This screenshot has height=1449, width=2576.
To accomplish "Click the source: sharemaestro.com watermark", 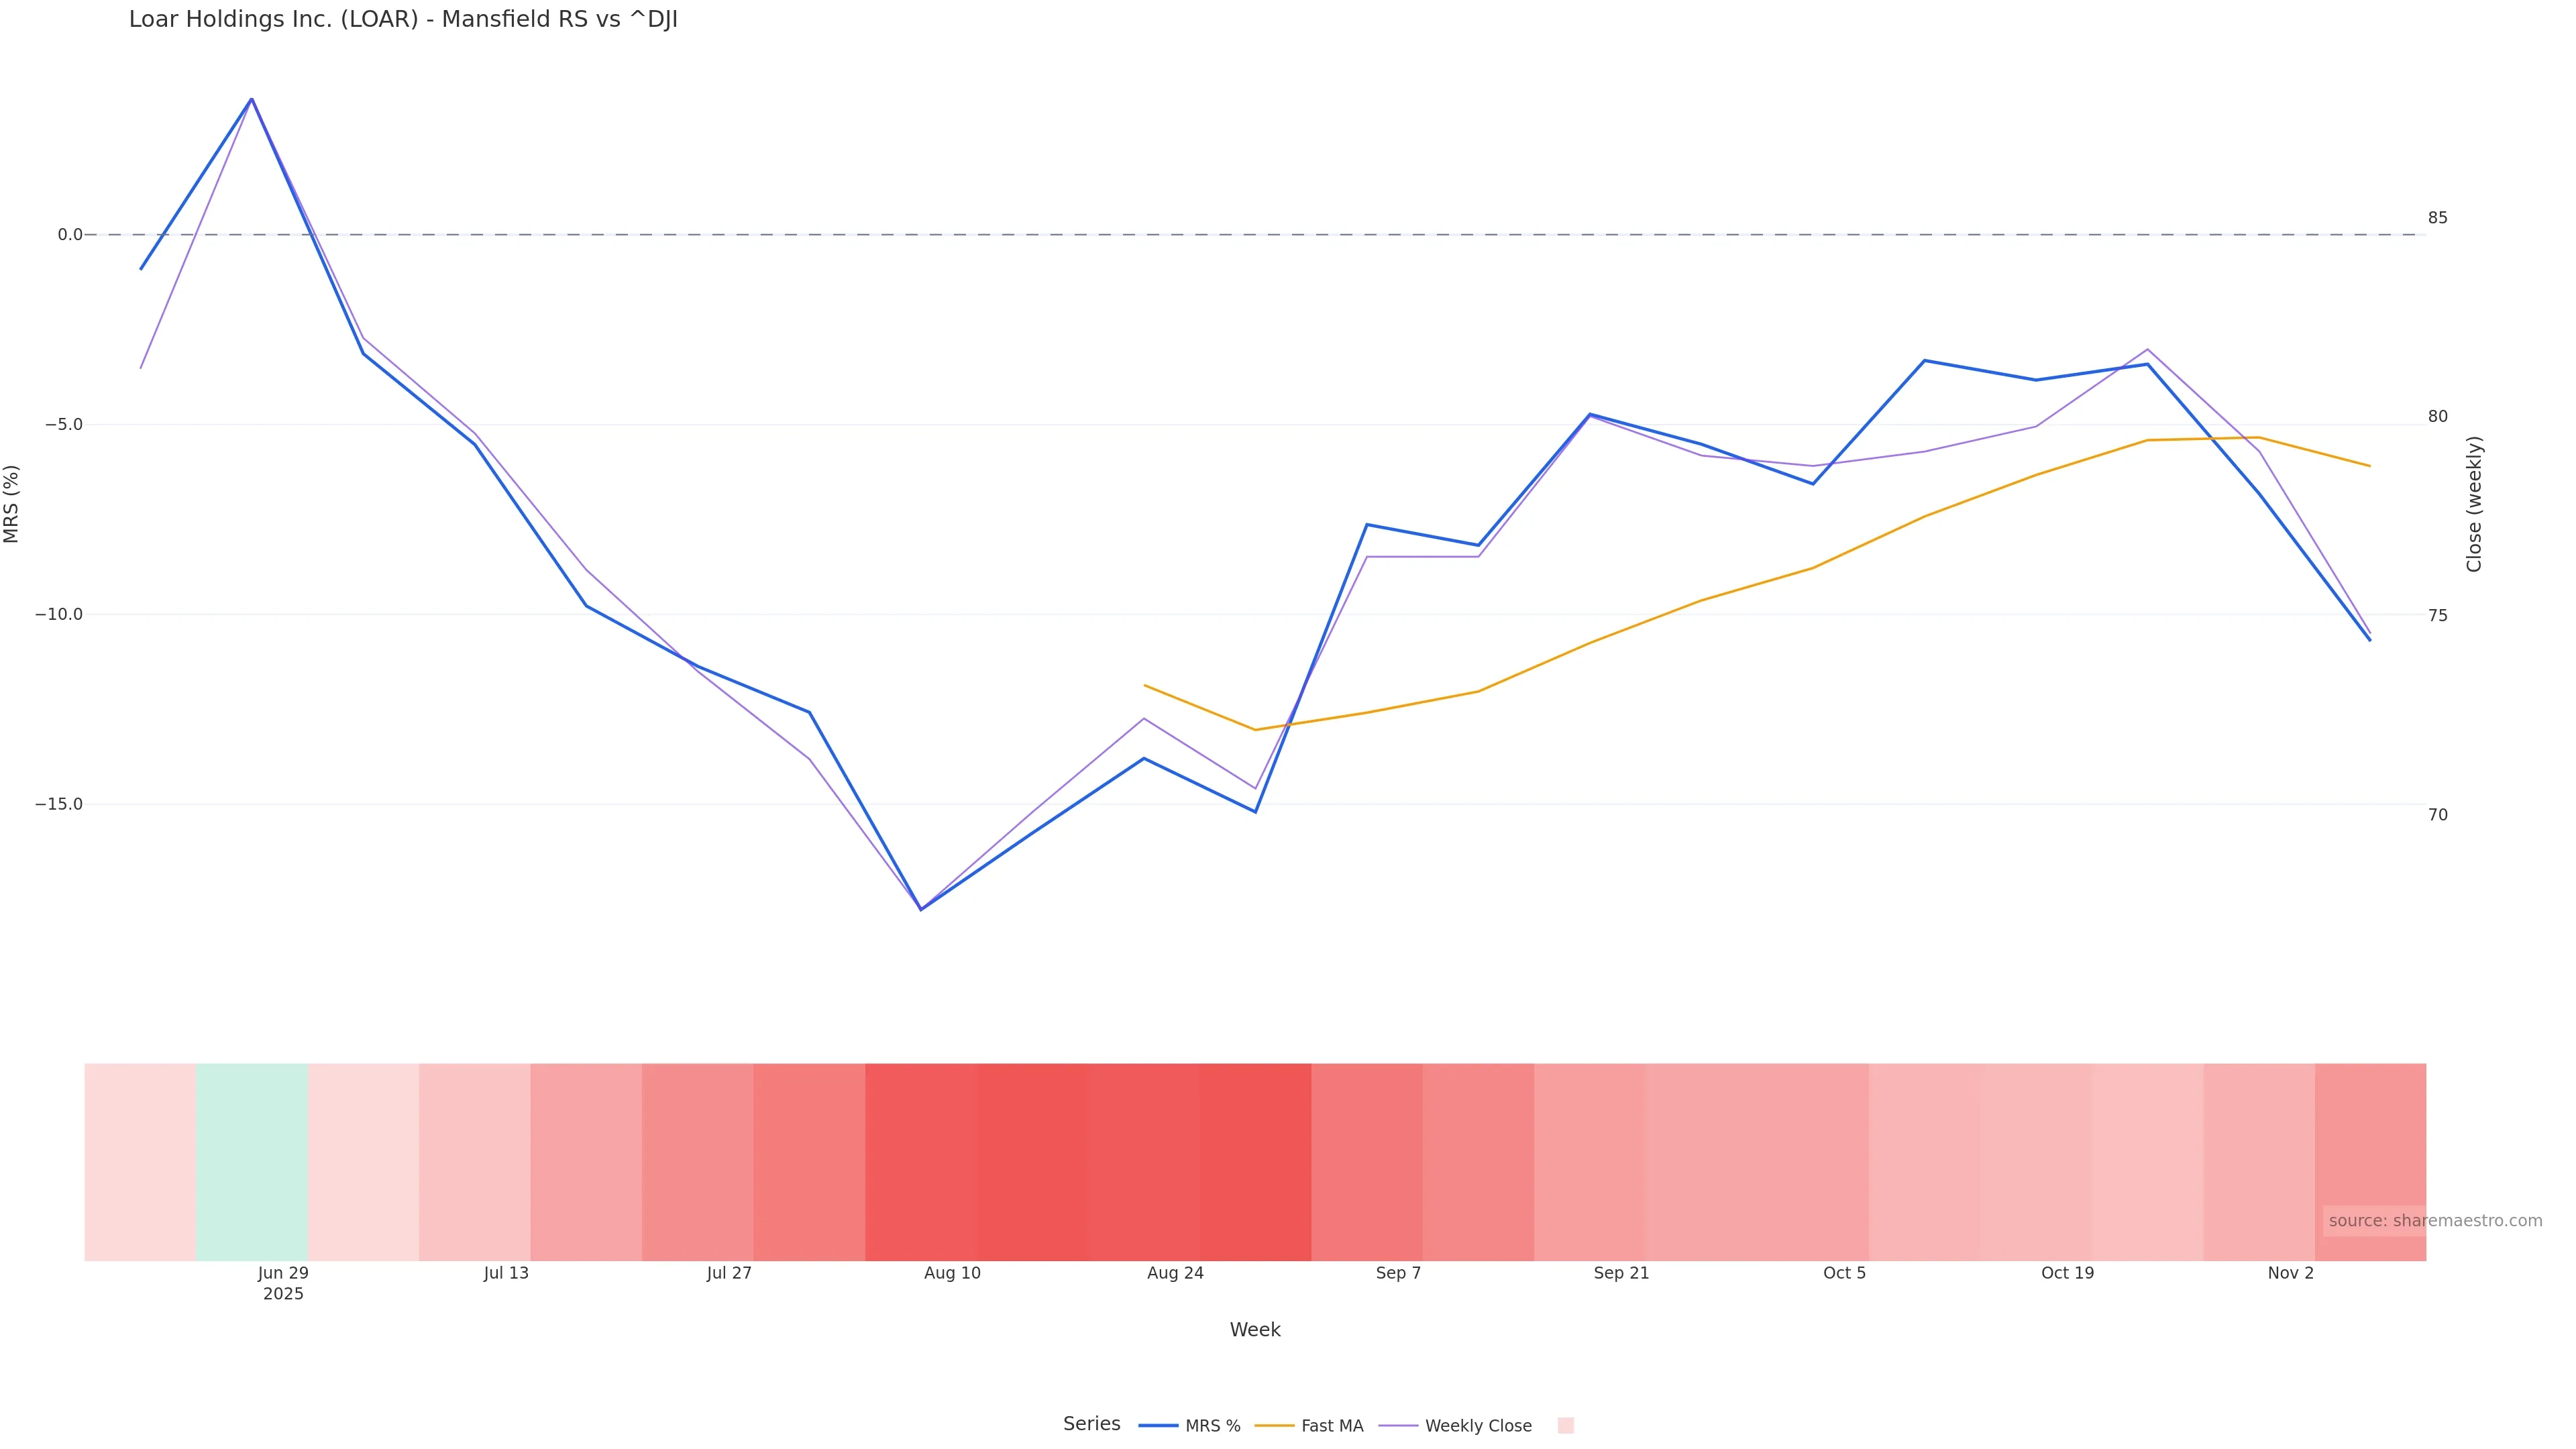I will click(x=2434, y=1221).
